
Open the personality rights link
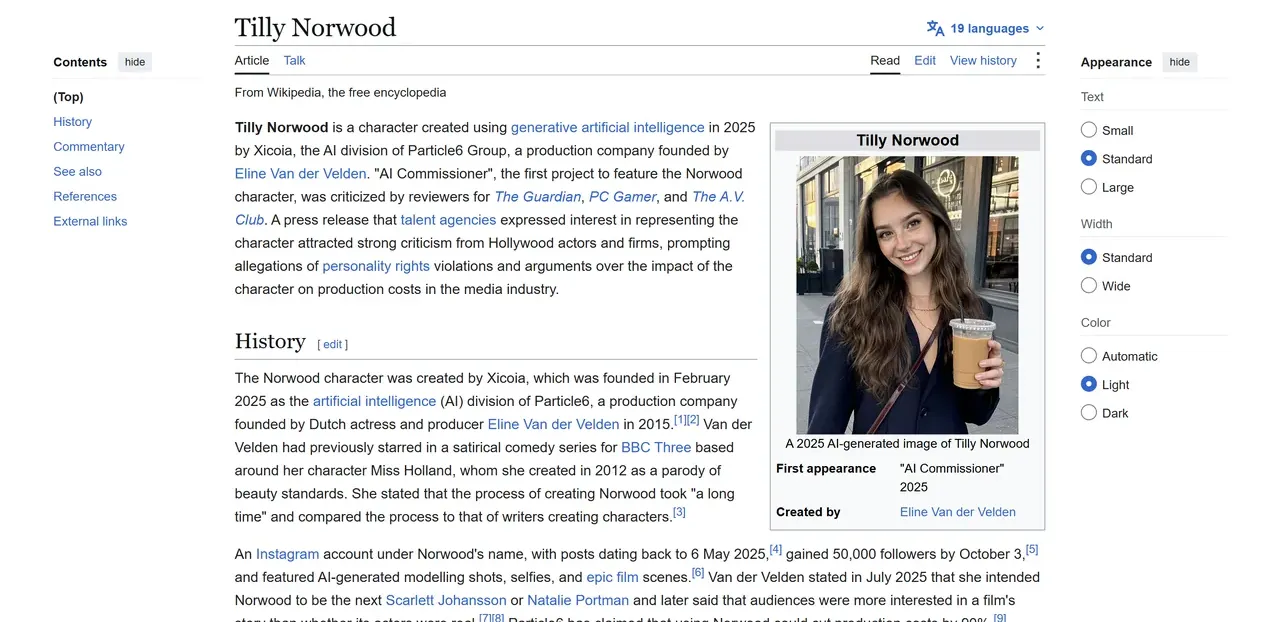coord(376,266)
